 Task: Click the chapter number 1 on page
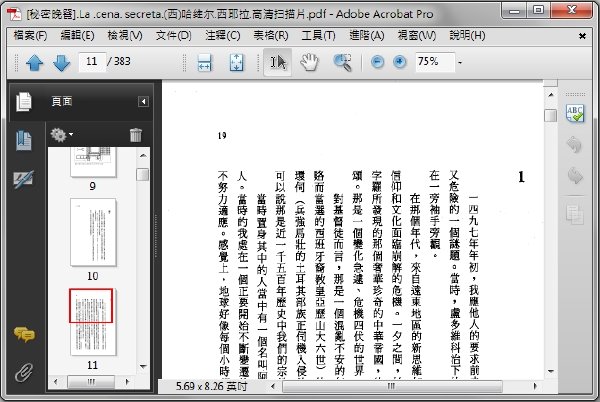[521, 177]
